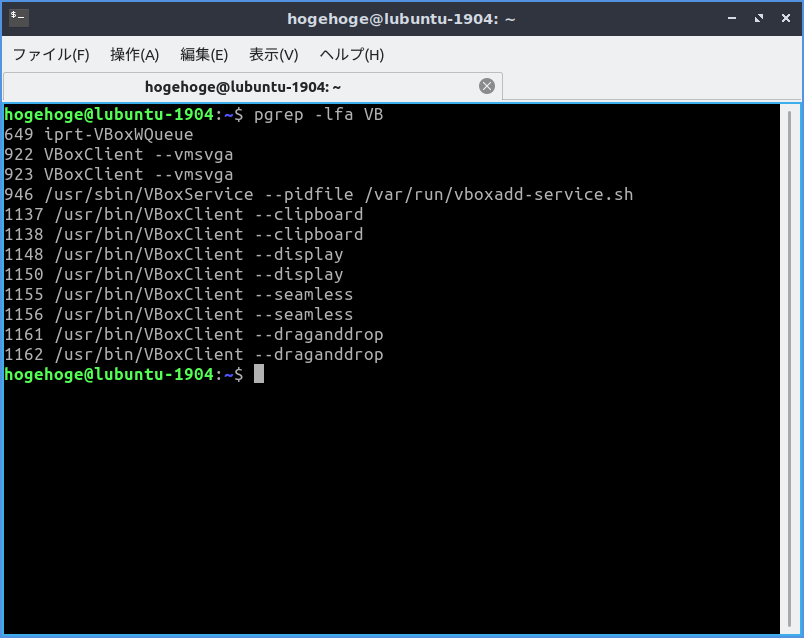Viewport: 804px width, 638px height.
Task: Click the terminal icon in title bar
Action: pos(19,17)
